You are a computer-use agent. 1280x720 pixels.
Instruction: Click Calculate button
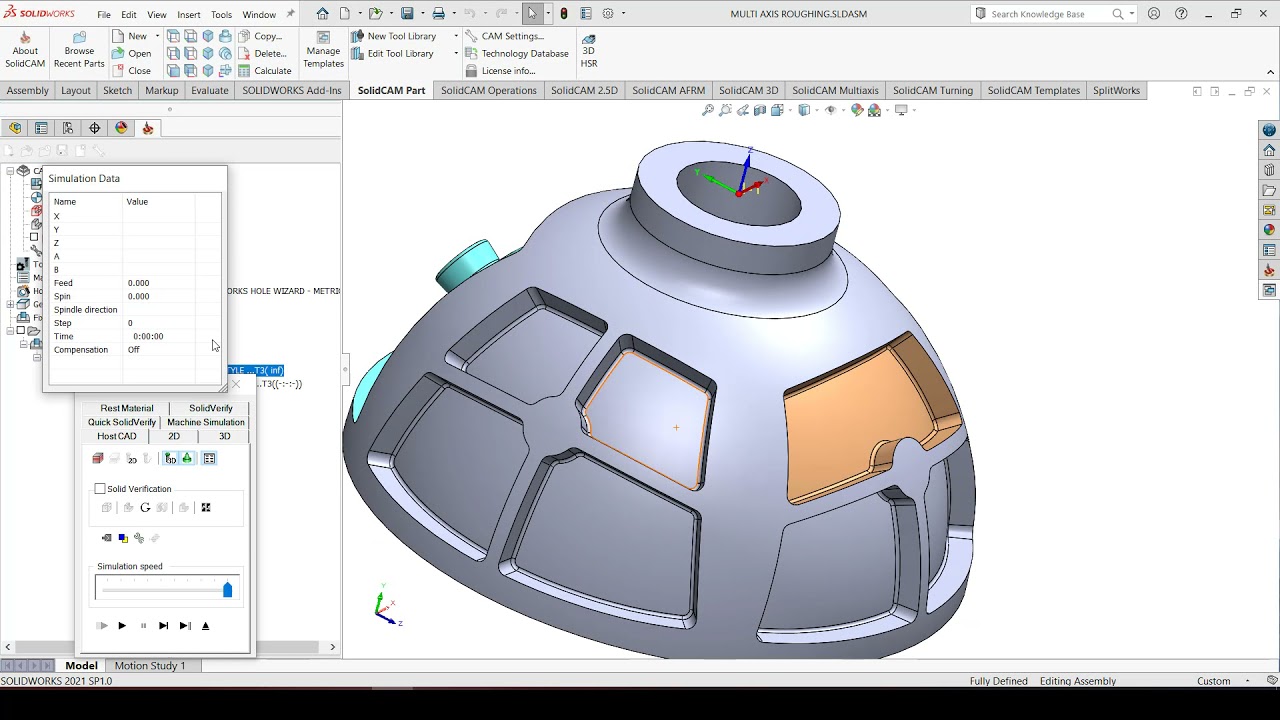coord(263,71)
